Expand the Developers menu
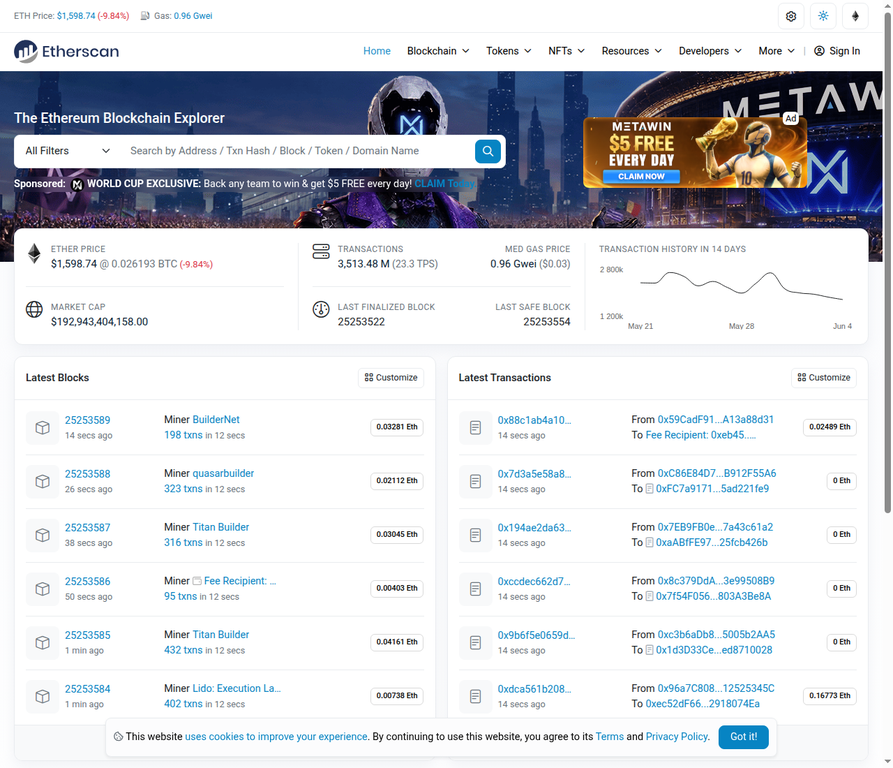Screen dimensions: 893x768 click(710, 51)
